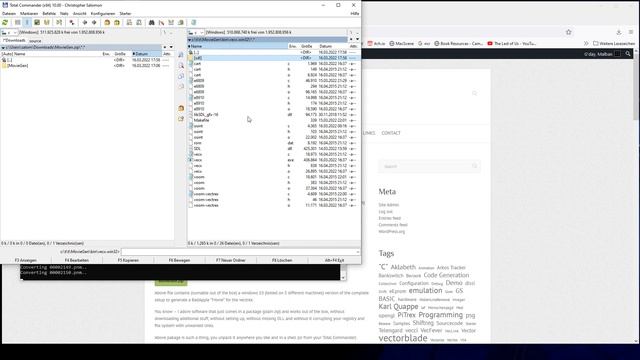The image size is (640, 360).
Task: Click the top icon in the middle strip
Action: tap(181, 55)
